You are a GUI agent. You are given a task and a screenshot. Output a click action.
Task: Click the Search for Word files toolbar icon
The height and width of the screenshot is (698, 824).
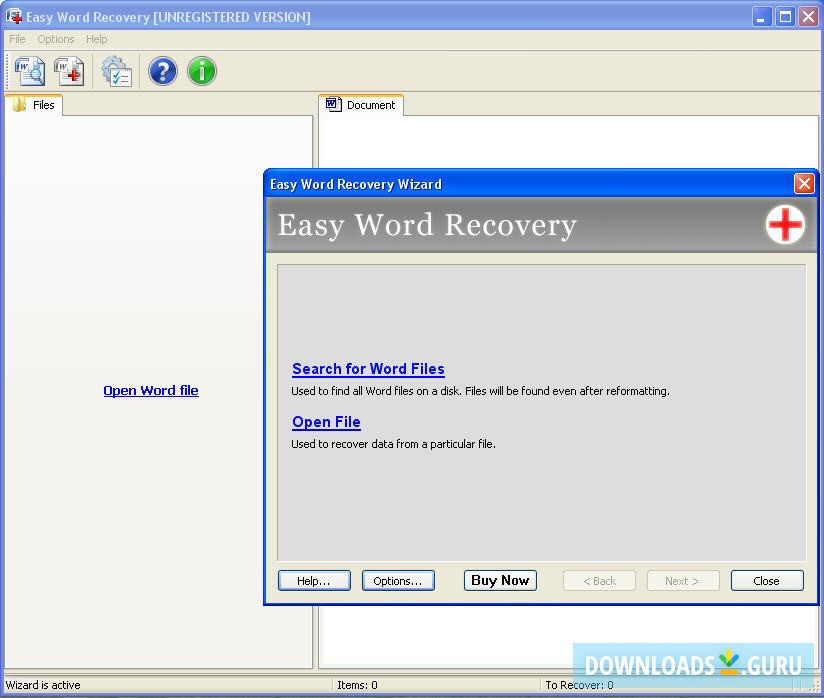coord(30,71)
